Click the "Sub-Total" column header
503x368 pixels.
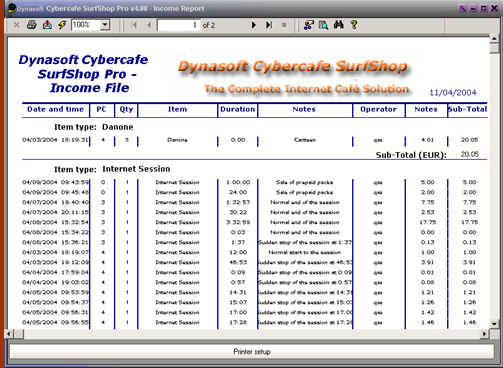[x=467, y=109]
